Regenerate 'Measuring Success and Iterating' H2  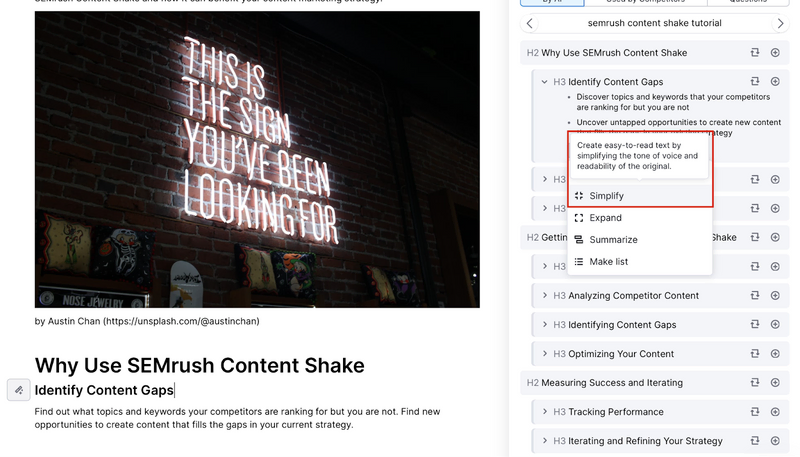tap(755, 383)
